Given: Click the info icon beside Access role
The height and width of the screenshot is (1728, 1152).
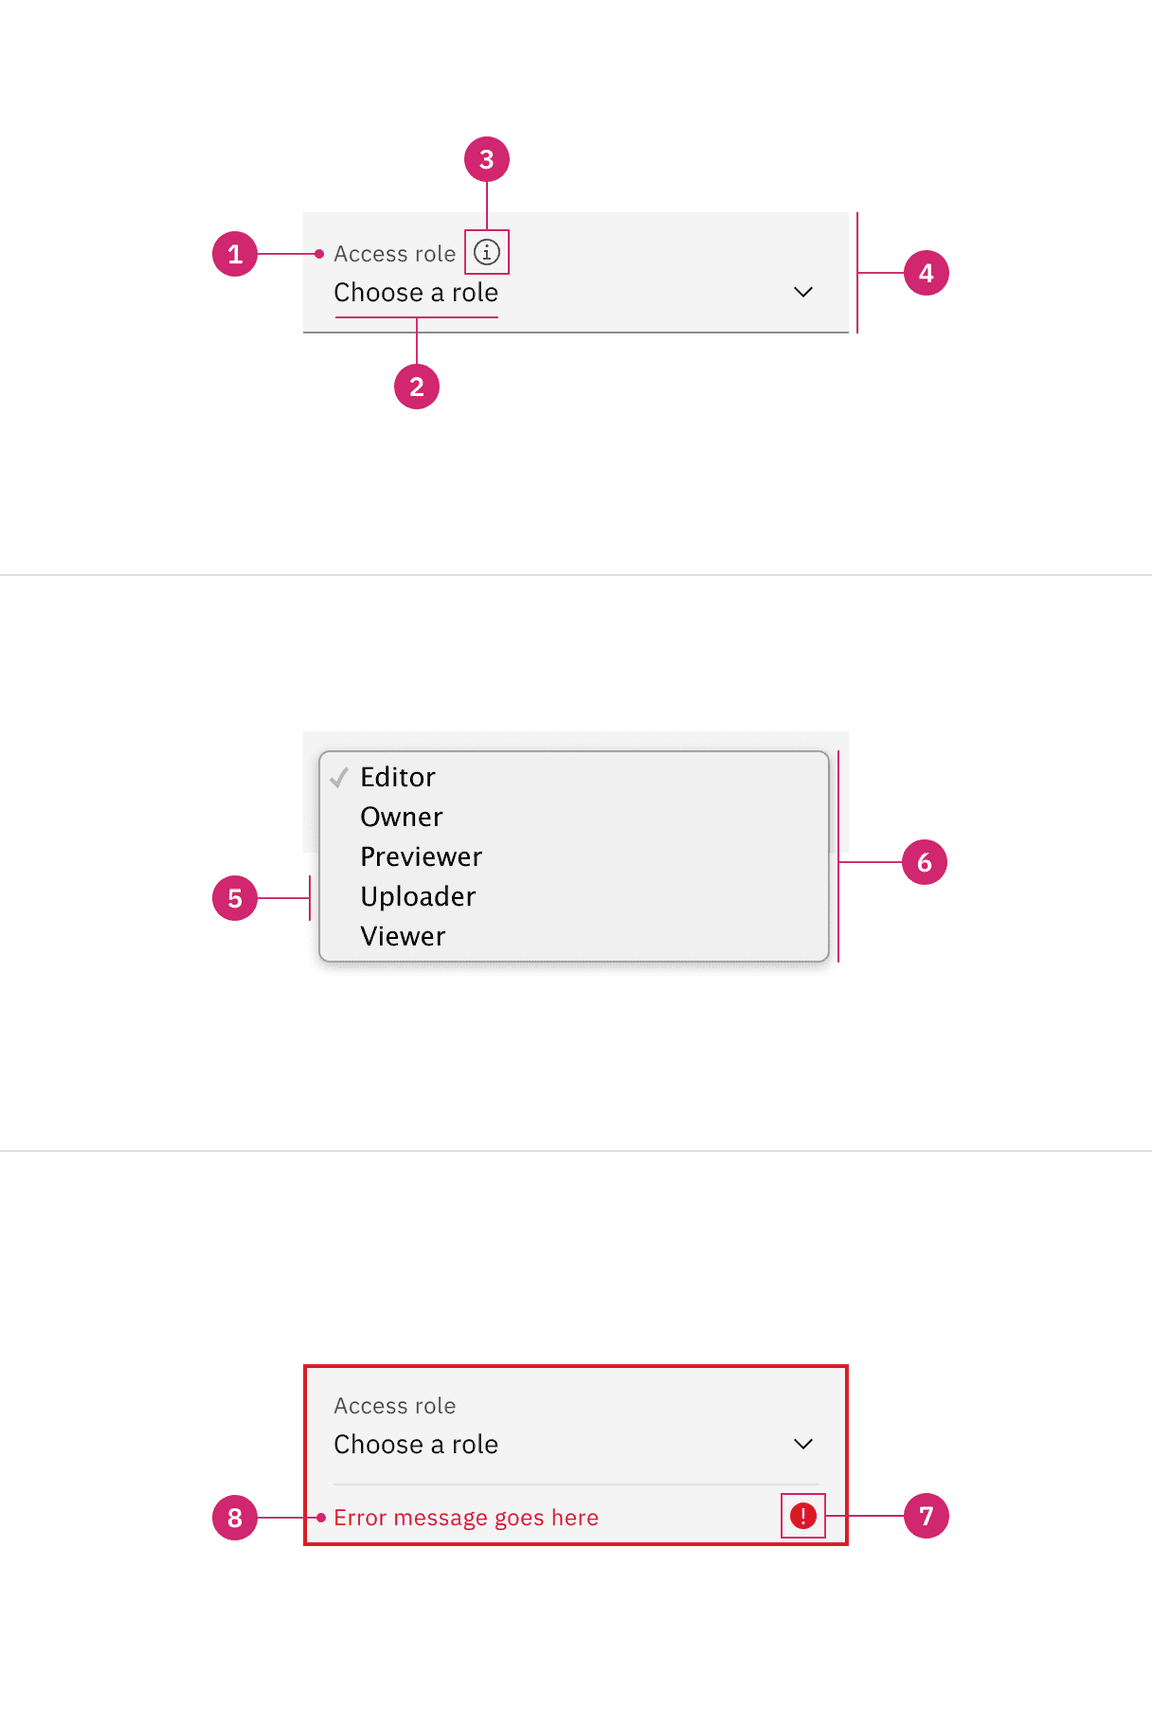Looking at the screenshot, I should pos(487,252).
